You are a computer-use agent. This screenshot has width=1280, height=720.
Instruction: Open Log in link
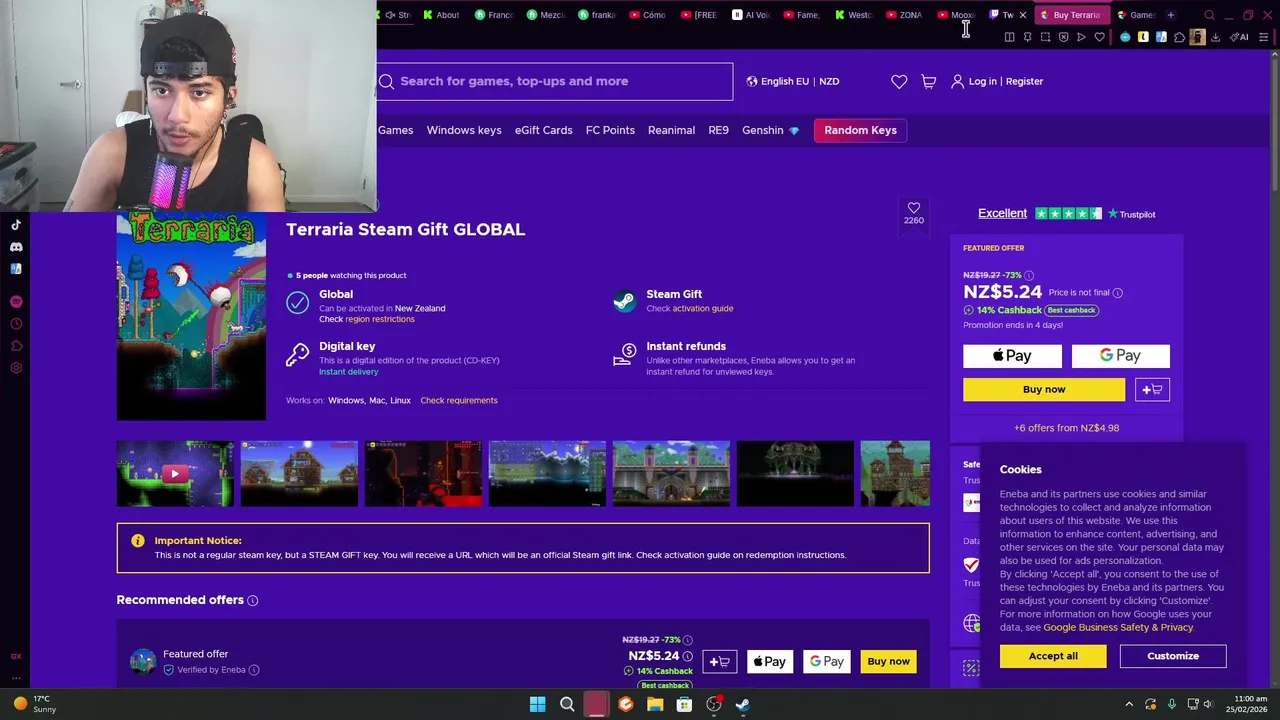982,81
